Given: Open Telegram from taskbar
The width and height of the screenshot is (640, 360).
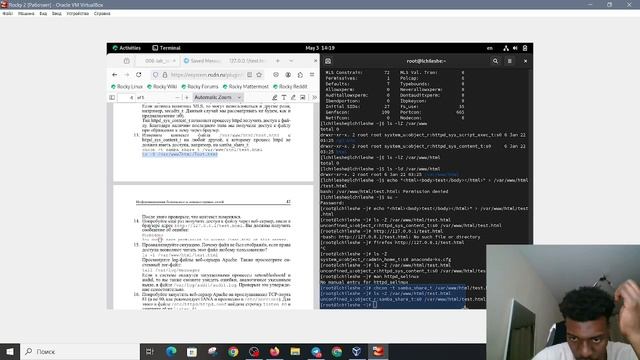Looking at the screenshot, I should tap(316, 351).
